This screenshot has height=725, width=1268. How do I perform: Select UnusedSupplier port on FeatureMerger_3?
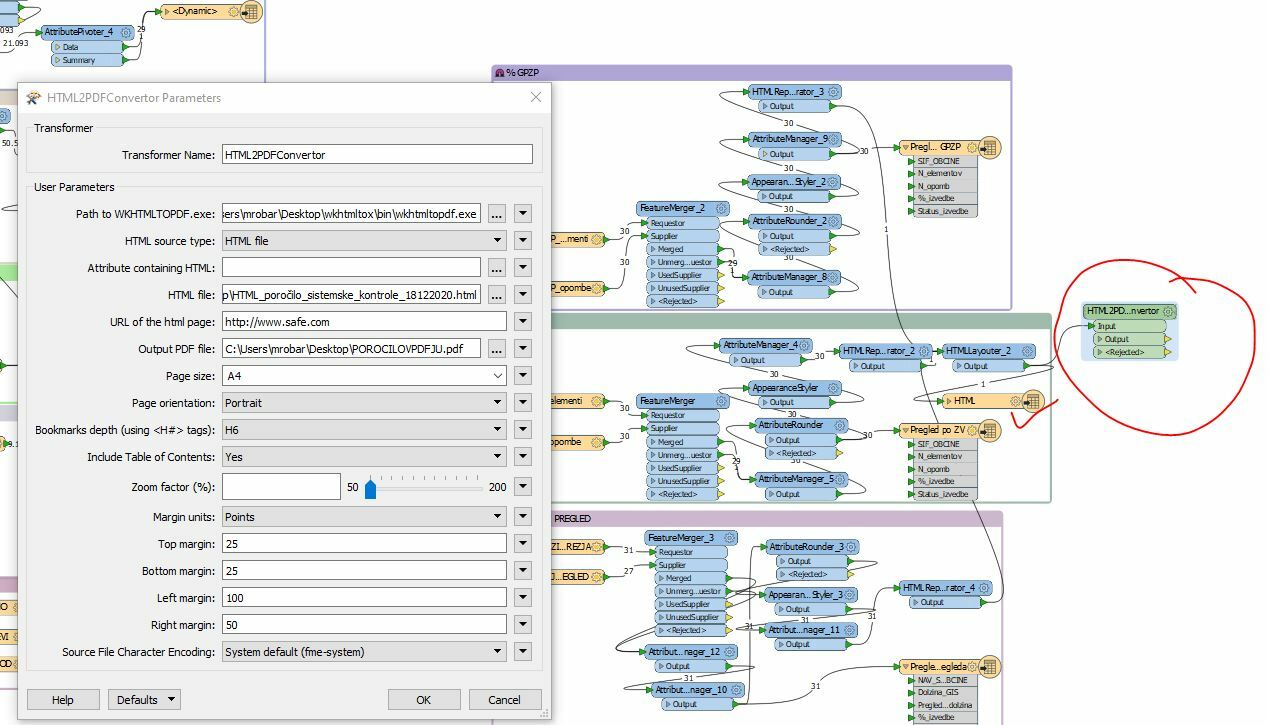point(691,617)
